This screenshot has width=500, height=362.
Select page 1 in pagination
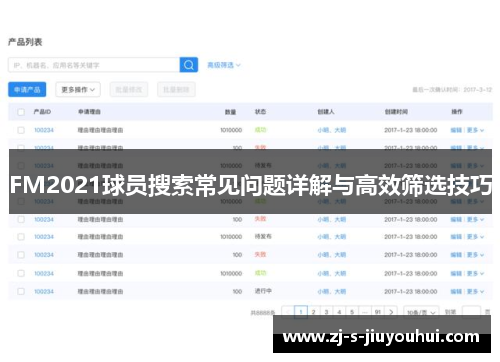pos(301,312)
